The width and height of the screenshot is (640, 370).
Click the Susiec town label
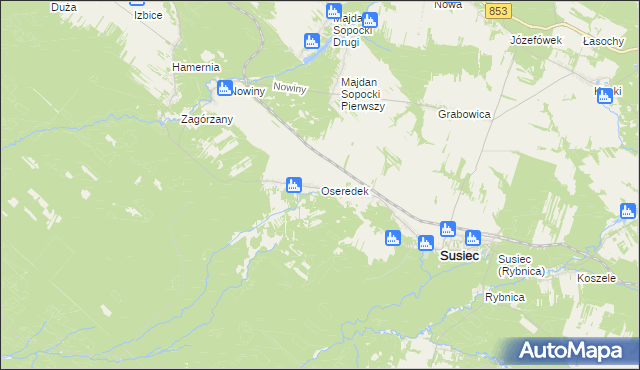459,256
